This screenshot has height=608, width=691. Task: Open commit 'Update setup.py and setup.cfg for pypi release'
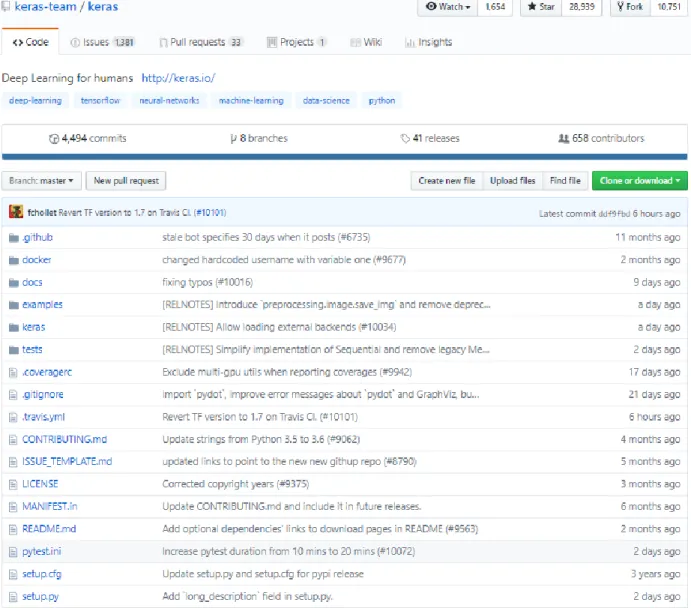pos(263,574)
